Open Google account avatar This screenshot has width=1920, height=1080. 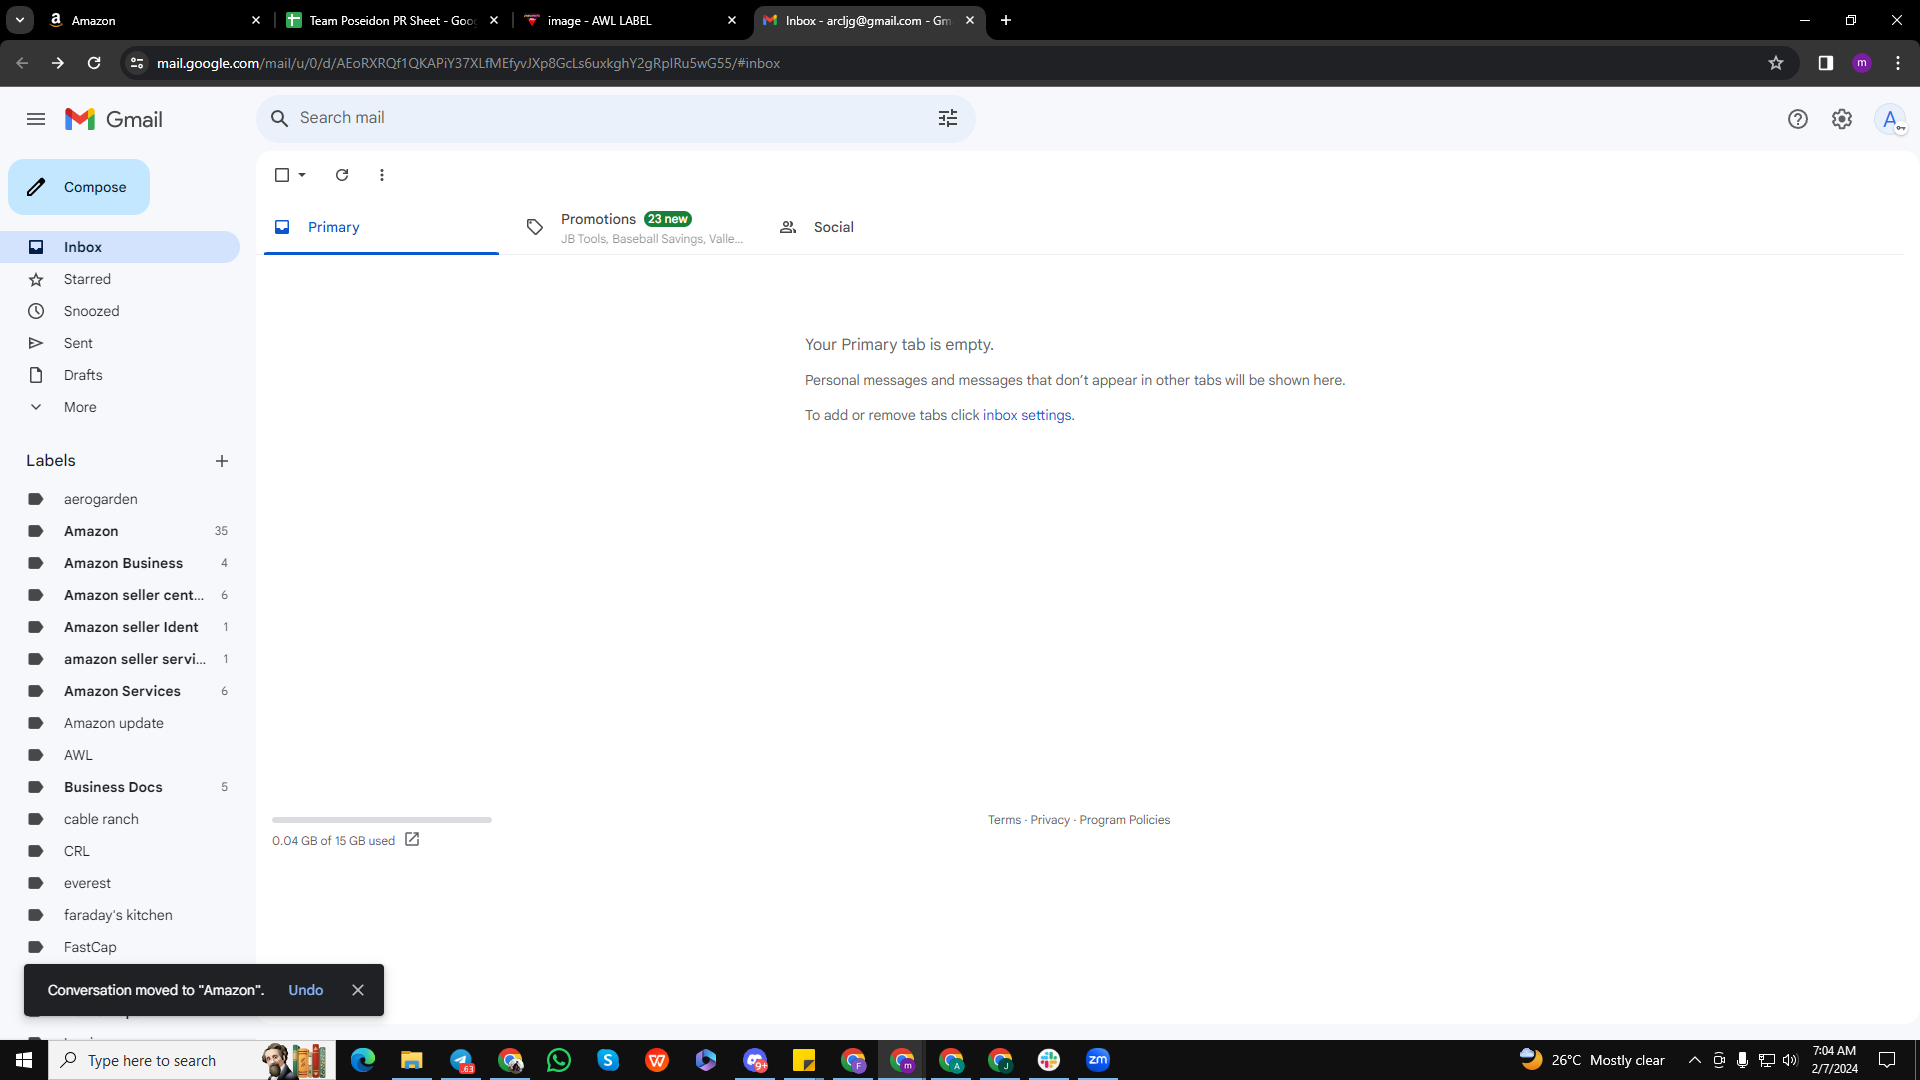1890,119
